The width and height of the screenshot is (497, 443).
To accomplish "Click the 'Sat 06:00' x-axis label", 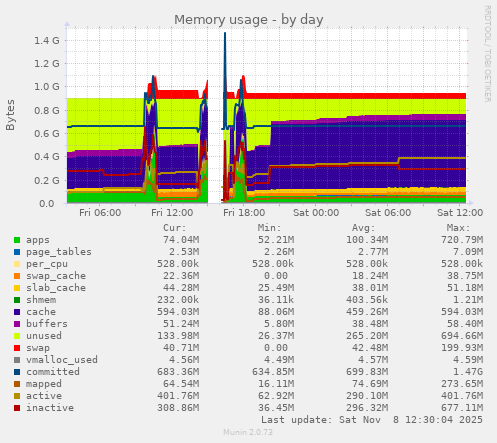I will coord(388,213).
